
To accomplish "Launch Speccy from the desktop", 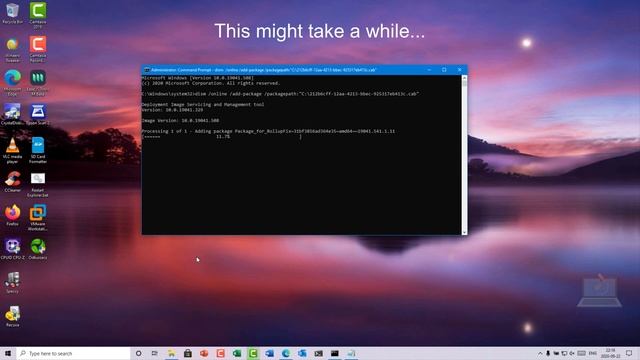I will (12, 282).
